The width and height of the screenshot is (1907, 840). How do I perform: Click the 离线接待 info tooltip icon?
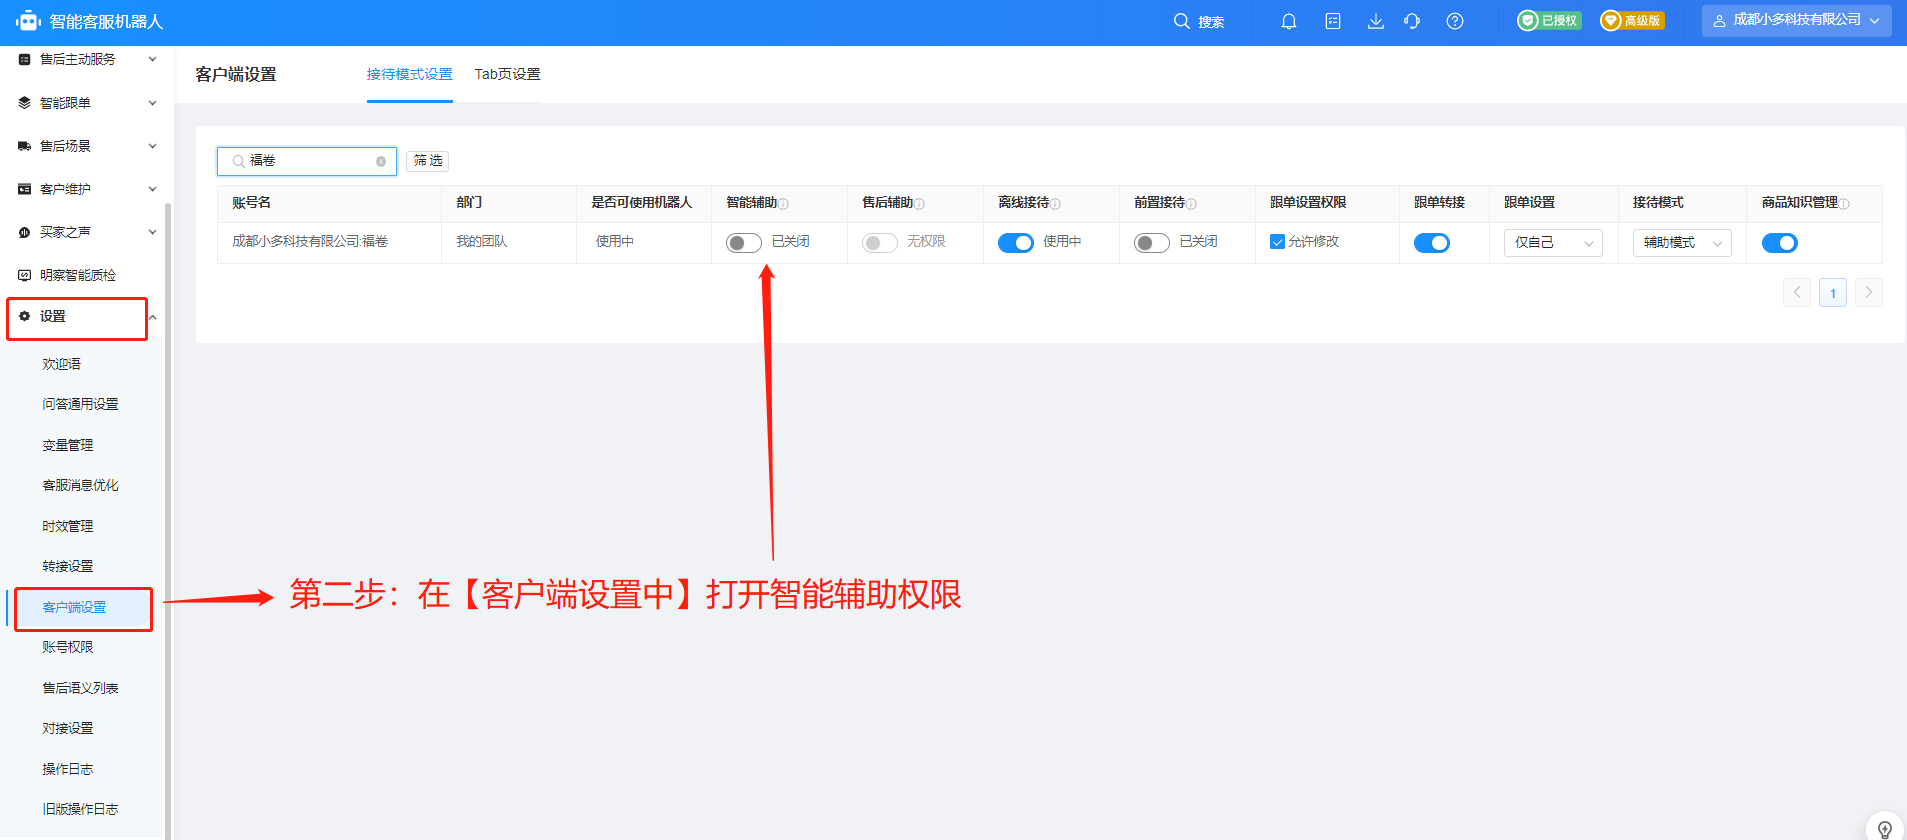pos(1056,204)
